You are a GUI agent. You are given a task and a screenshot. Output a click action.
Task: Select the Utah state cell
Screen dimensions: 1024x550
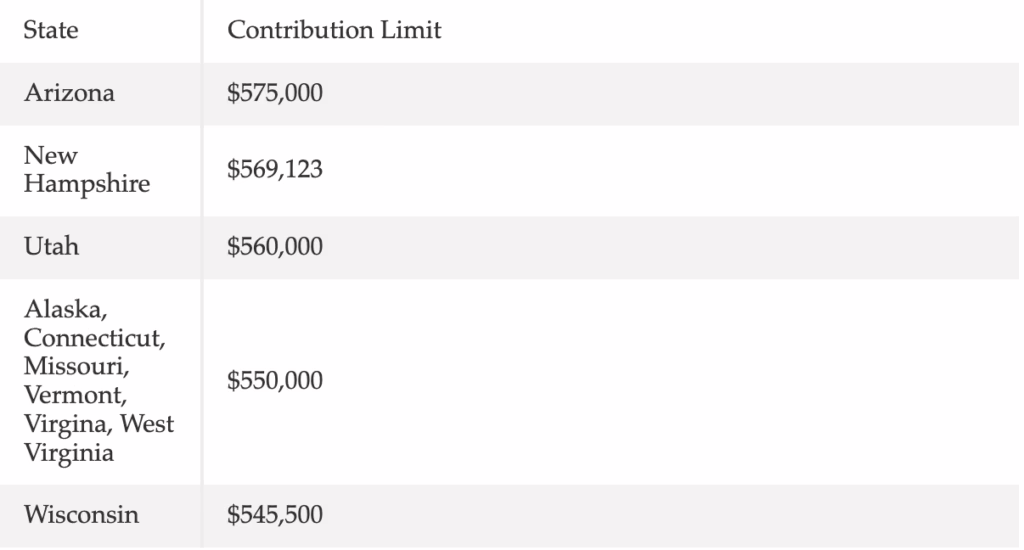[51, 247]
